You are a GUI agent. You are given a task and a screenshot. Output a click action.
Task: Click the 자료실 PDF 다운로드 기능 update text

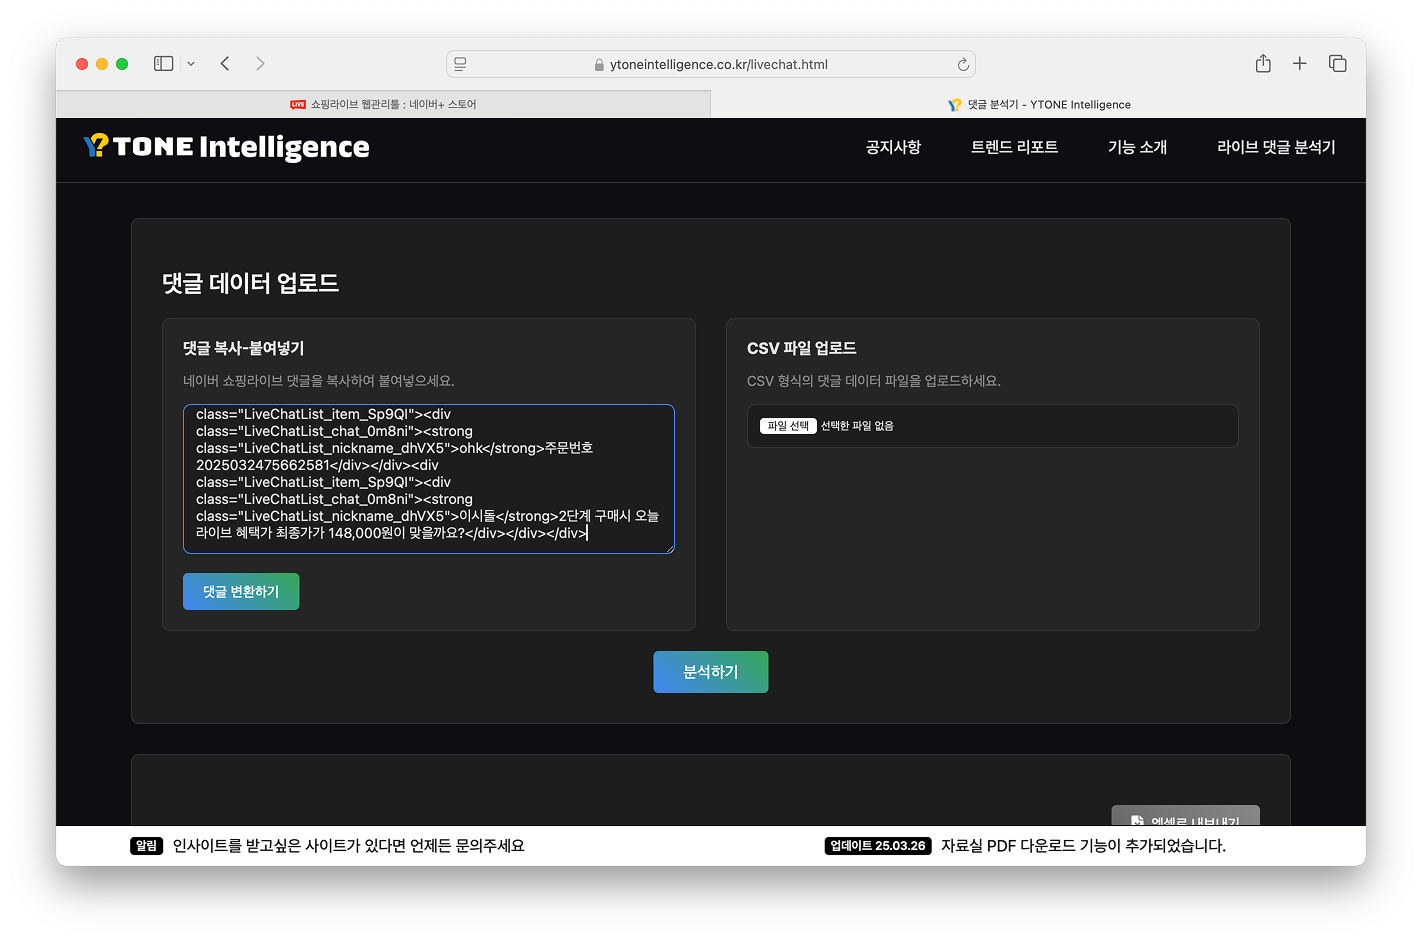[1083, 846]
